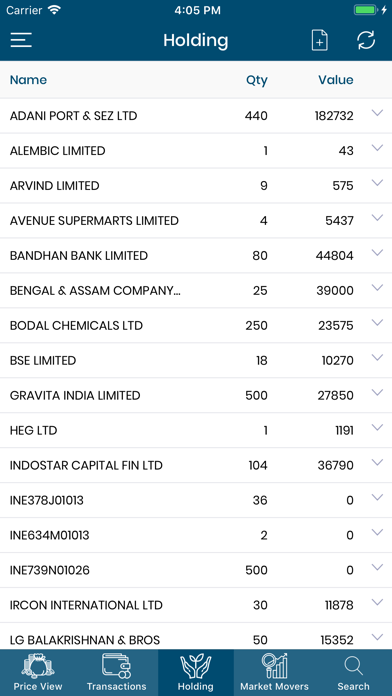Screen dimensions: 392x696
Task: Select the GRAVITA INDIA LIMITED holding
Action: pos(196,395)
